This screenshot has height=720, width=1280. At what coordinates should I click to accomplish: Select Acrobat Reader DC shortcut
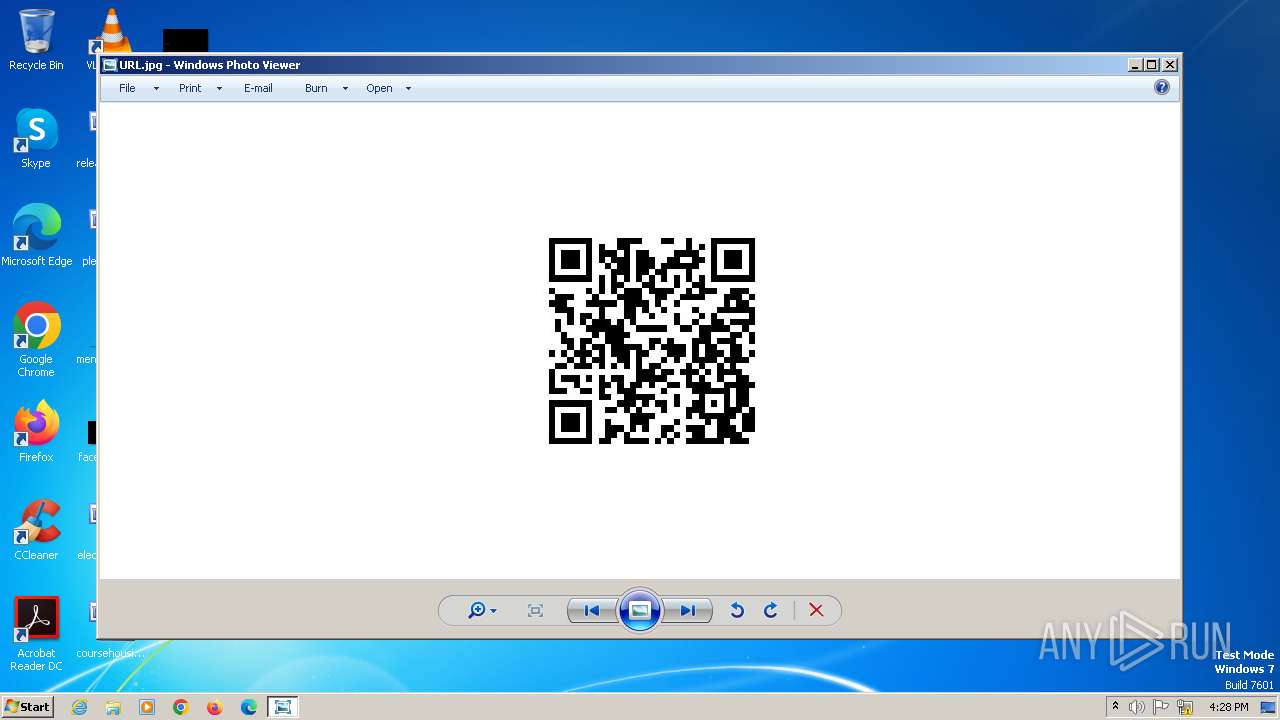coord(36,634)
